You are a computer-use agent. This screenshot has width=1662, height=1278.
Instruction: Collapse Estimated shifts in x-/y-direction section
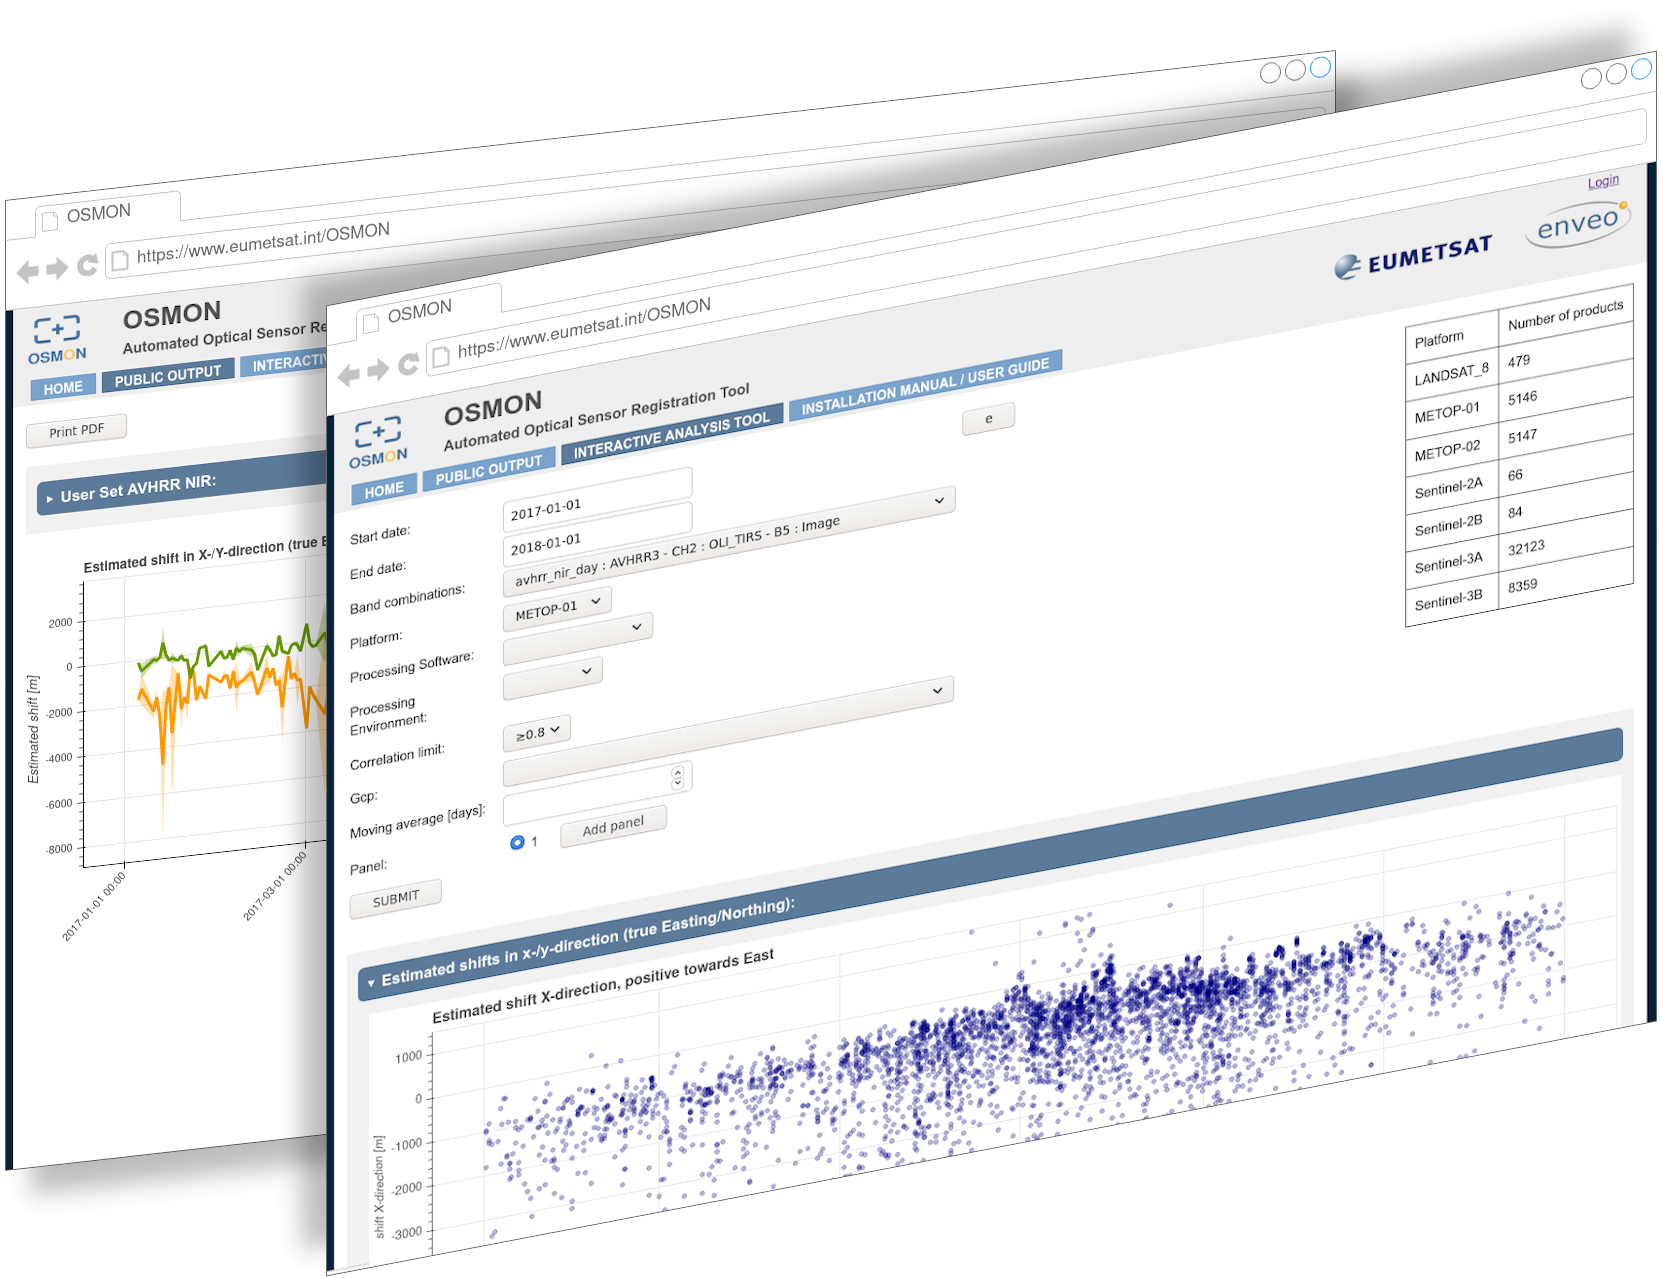click(x=989, y=866)
